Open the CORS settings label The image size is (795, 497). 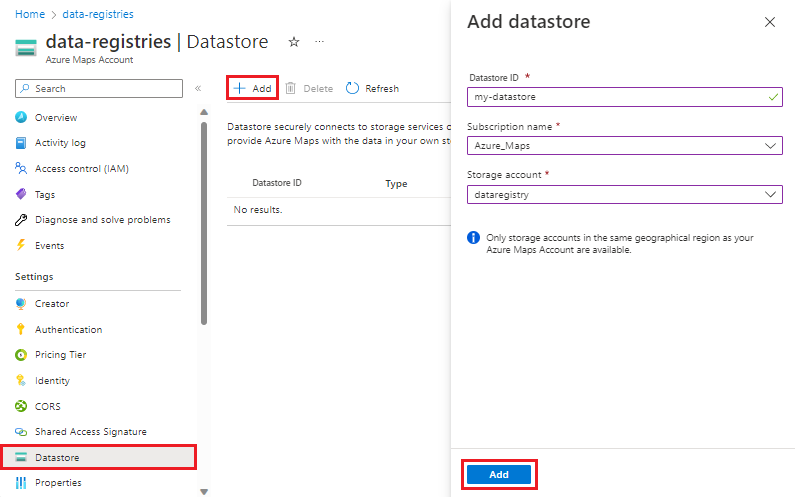tap(48, 406)
